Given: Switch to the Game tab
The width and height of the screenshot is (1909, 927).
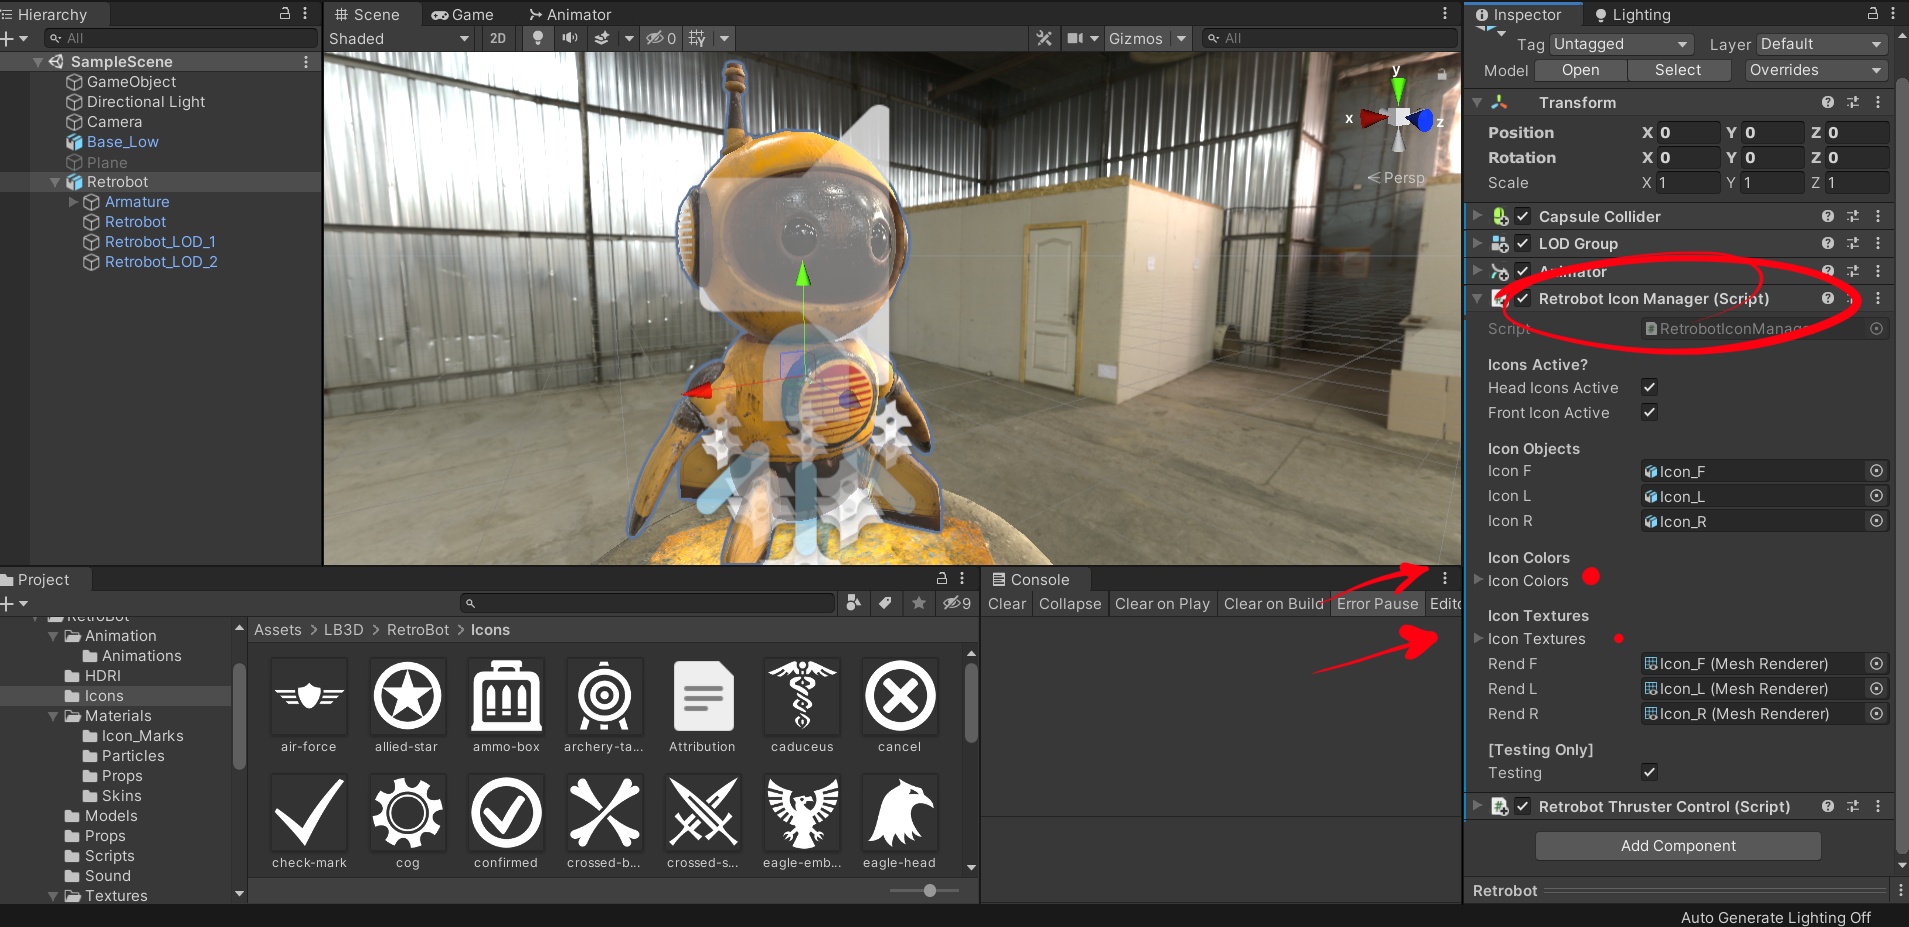Looking at the screenshot, I should pyautogui.click(x=464, y=14).
